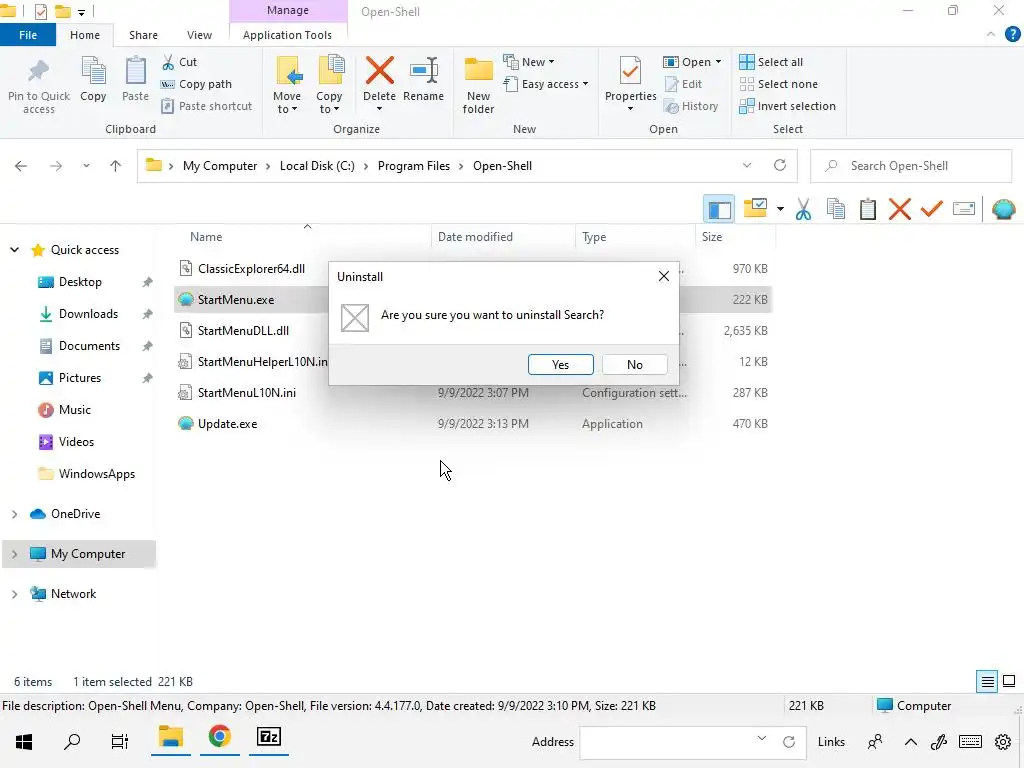Image resolution: width=1024 pixels, height=768 pixels.
Task: Click the Rename ribbon icon
Action: coord(423,71)
